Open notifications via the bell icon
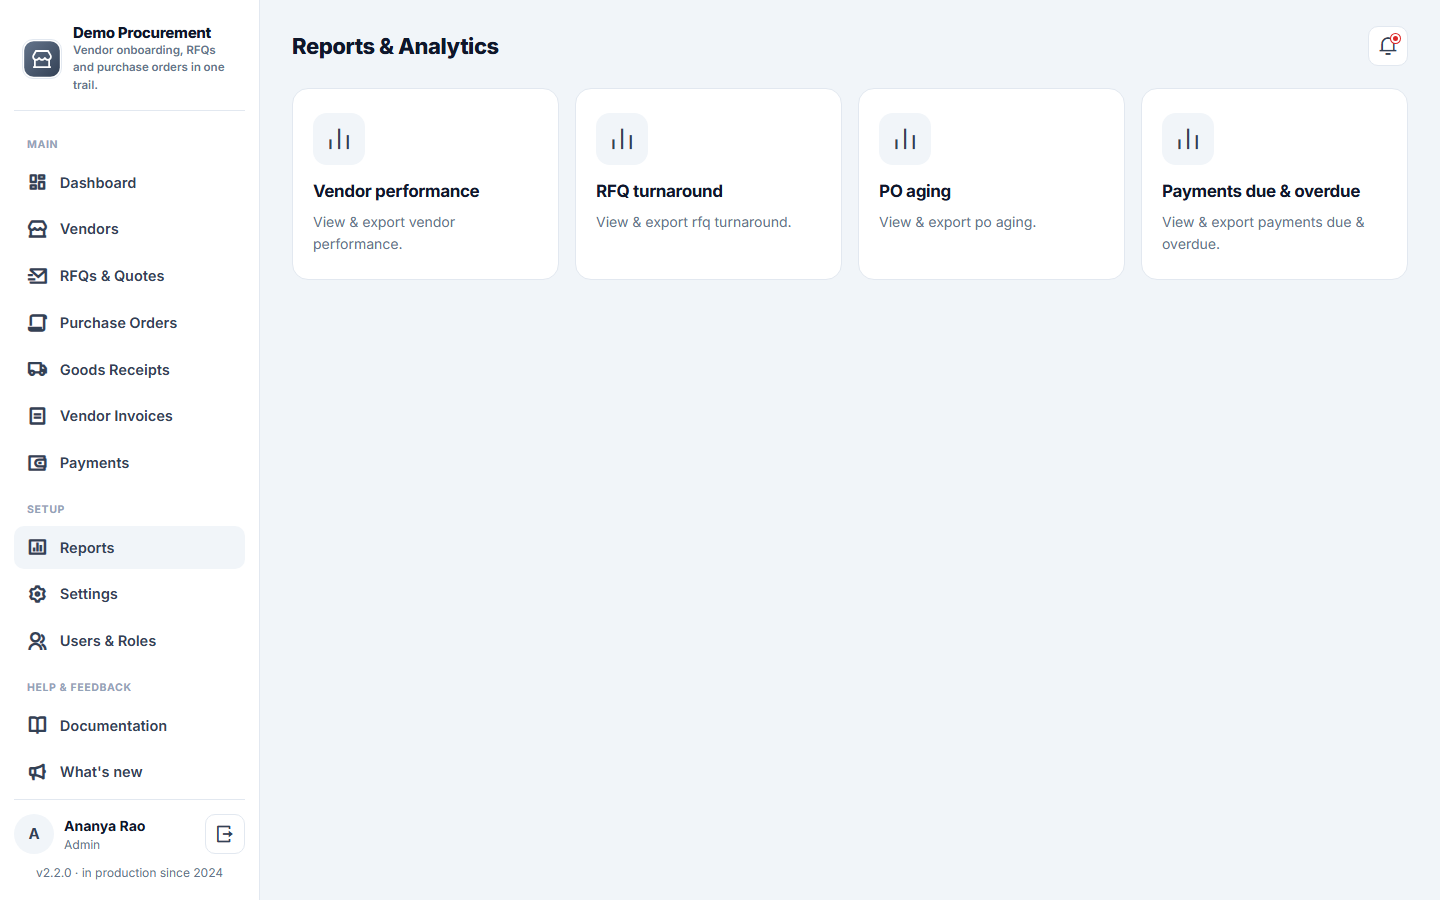This screenshot has height=900, width=1440. pos(1388,46)
